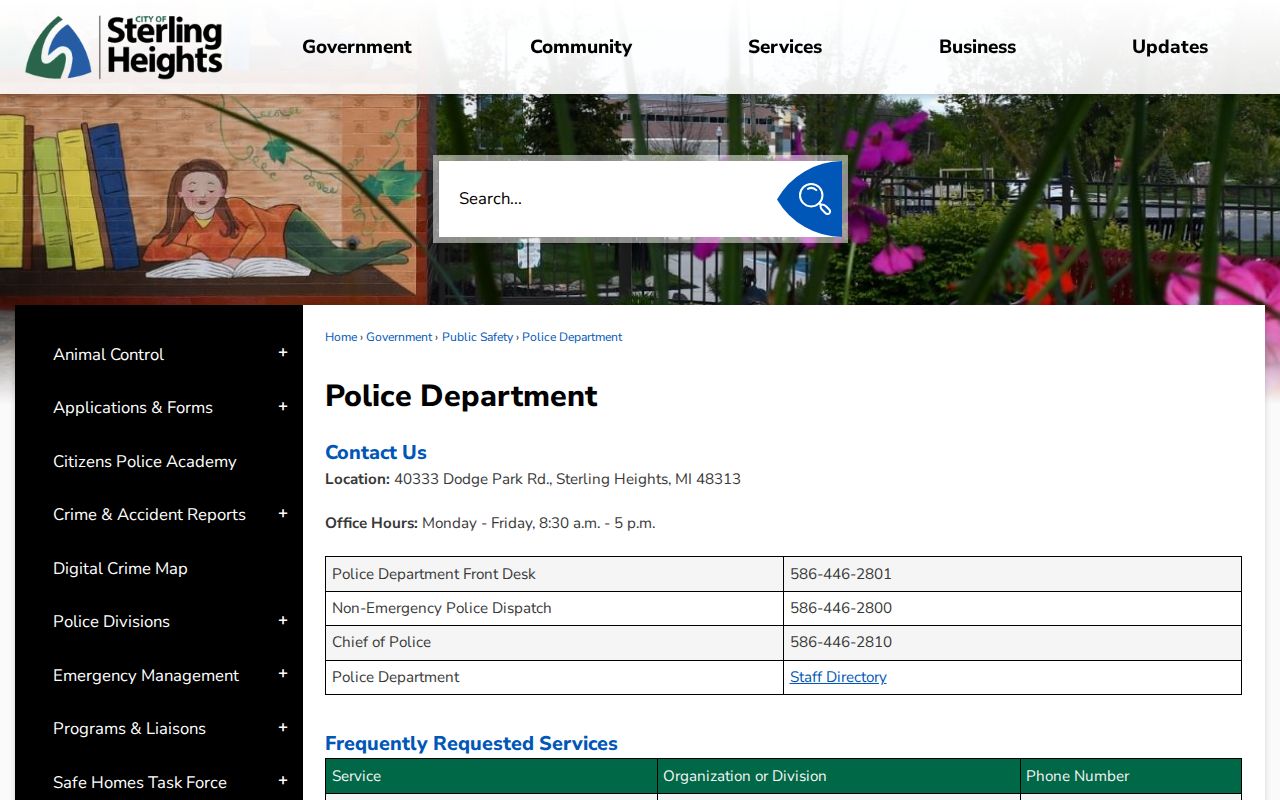
Task: Click the Home breadcrumb link
Action: point(341,337)
